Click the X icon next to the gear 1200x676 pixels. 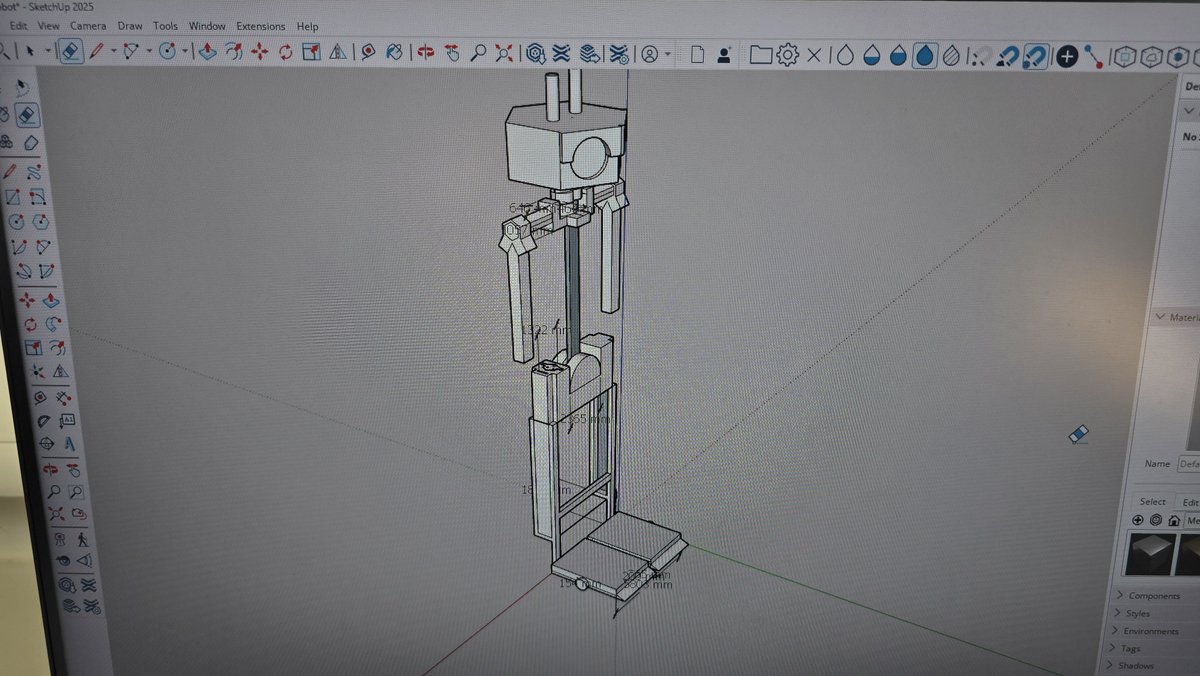814,55
